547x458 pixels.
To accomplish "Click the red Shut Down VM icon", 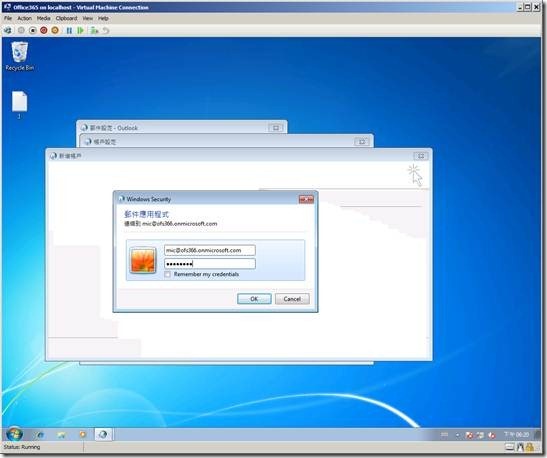I will click(44, 31).
